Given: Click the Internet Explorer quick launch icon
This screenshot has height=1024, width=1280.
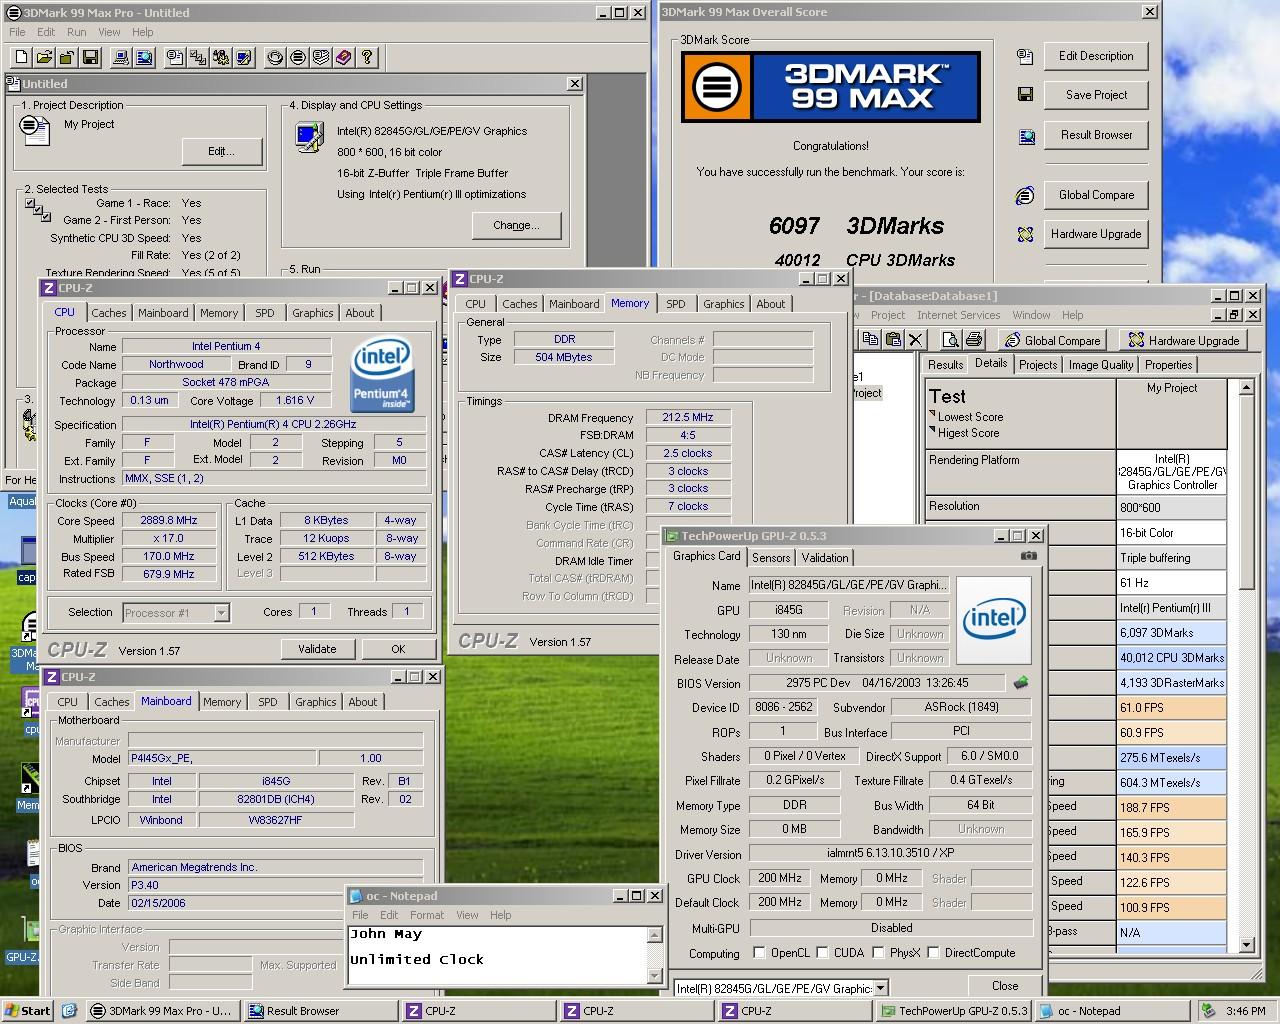Looking at the screenshot, I should (69, 1011).
